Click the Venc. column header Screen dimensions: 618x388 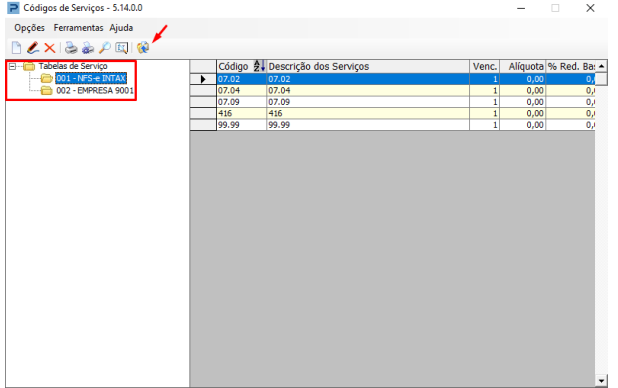click(x=485, y=66)
